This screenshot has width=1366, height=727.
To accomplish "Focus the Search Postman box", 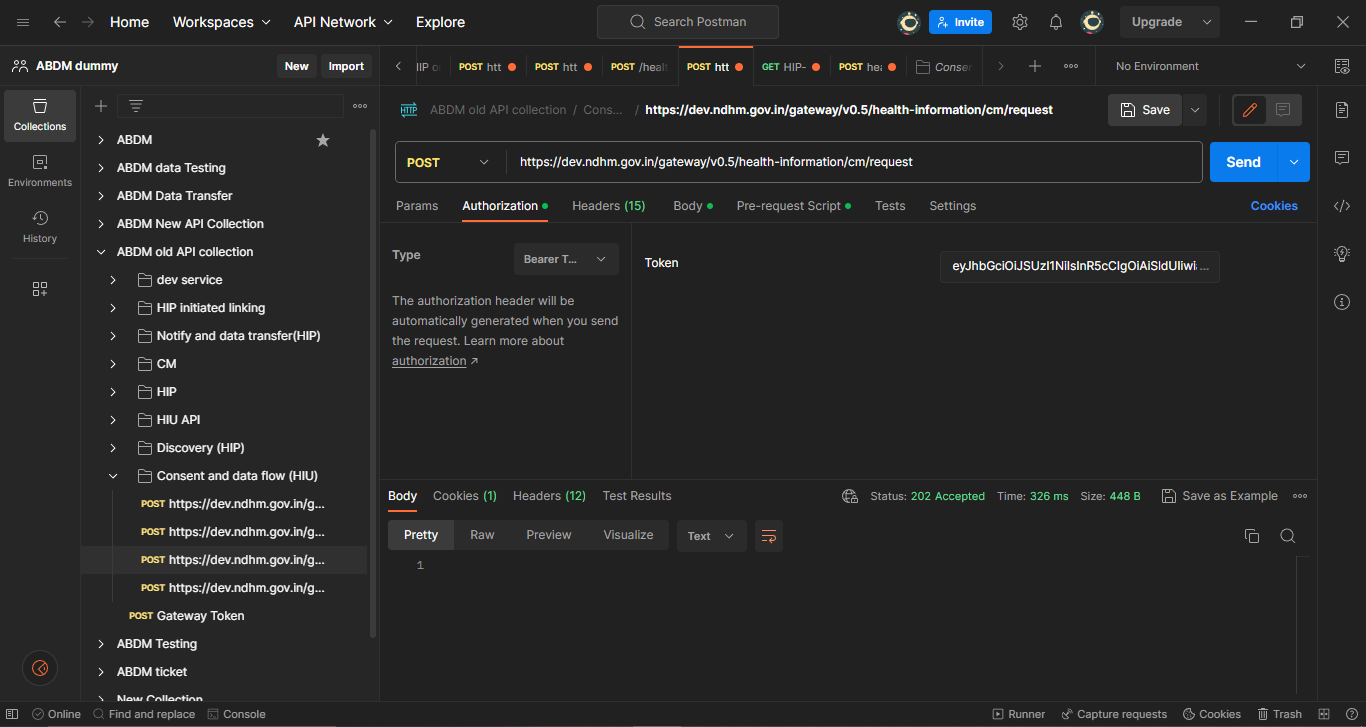I will tap(688, 22).
